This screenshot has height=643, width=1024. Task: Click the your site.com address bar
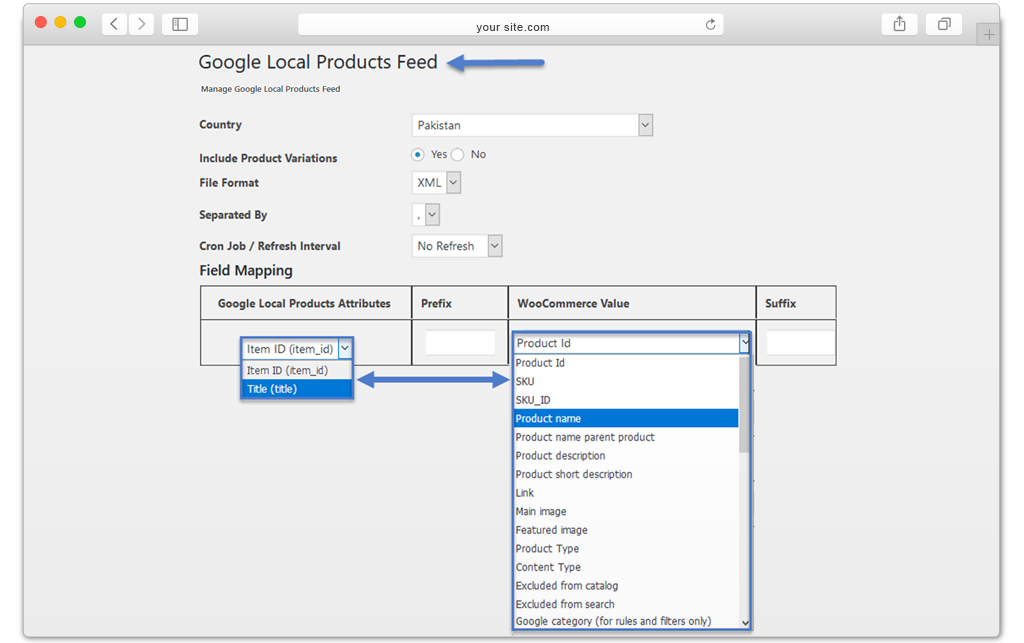click(x=511, y=25)
